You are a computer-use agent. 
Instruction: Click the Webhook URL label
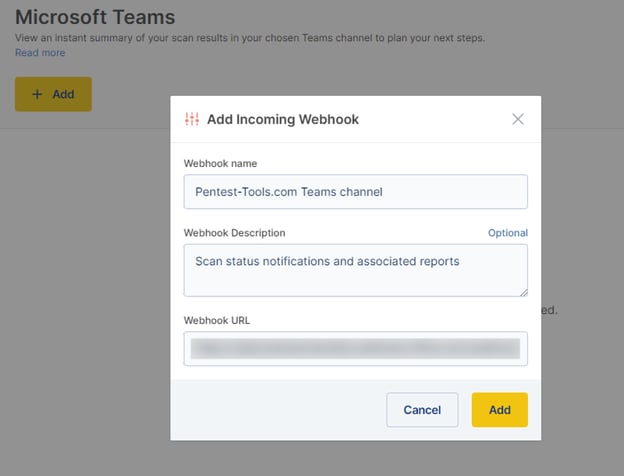coord(217,320)
